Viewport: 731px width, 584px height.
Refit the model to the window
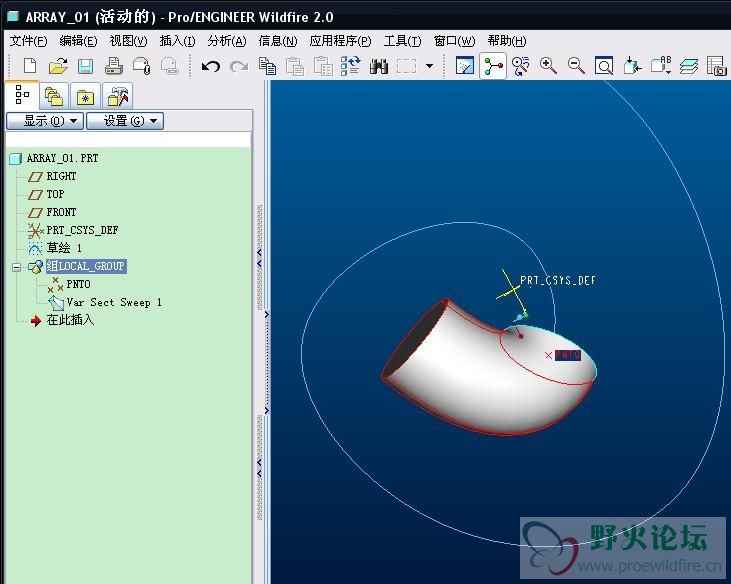[604, 66]
